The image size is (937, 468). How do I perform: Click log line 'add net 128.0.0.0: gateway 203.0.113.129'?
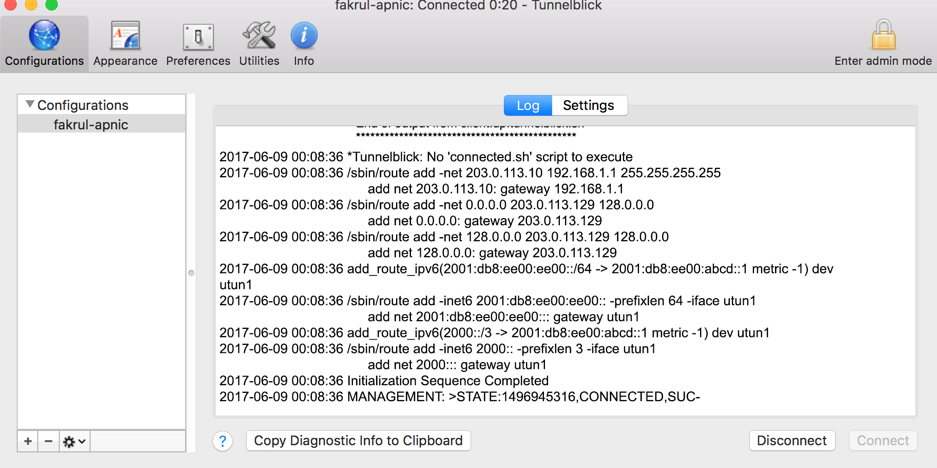click(x=492, y=253)
